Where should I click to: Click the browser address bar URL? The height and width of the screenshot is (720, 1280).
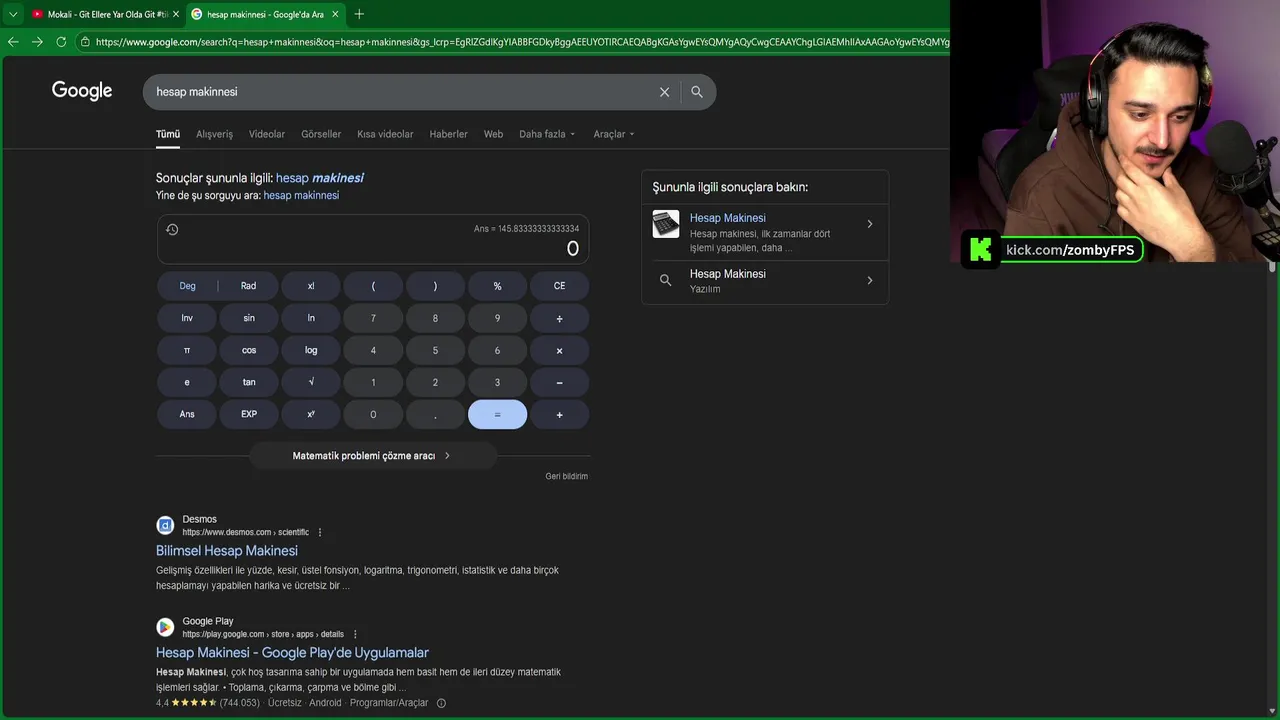[x=520, y=42]
